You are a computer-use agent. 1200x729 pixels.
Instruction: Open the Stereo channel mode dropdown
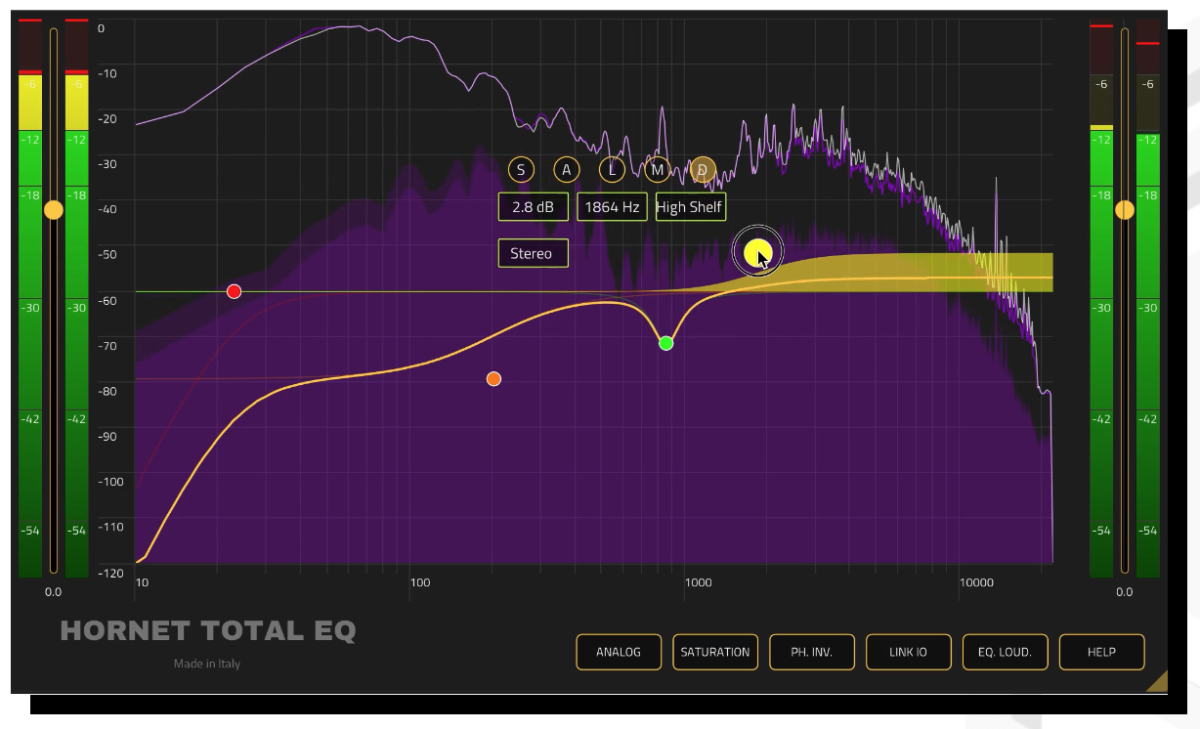(x=533, y=253)
